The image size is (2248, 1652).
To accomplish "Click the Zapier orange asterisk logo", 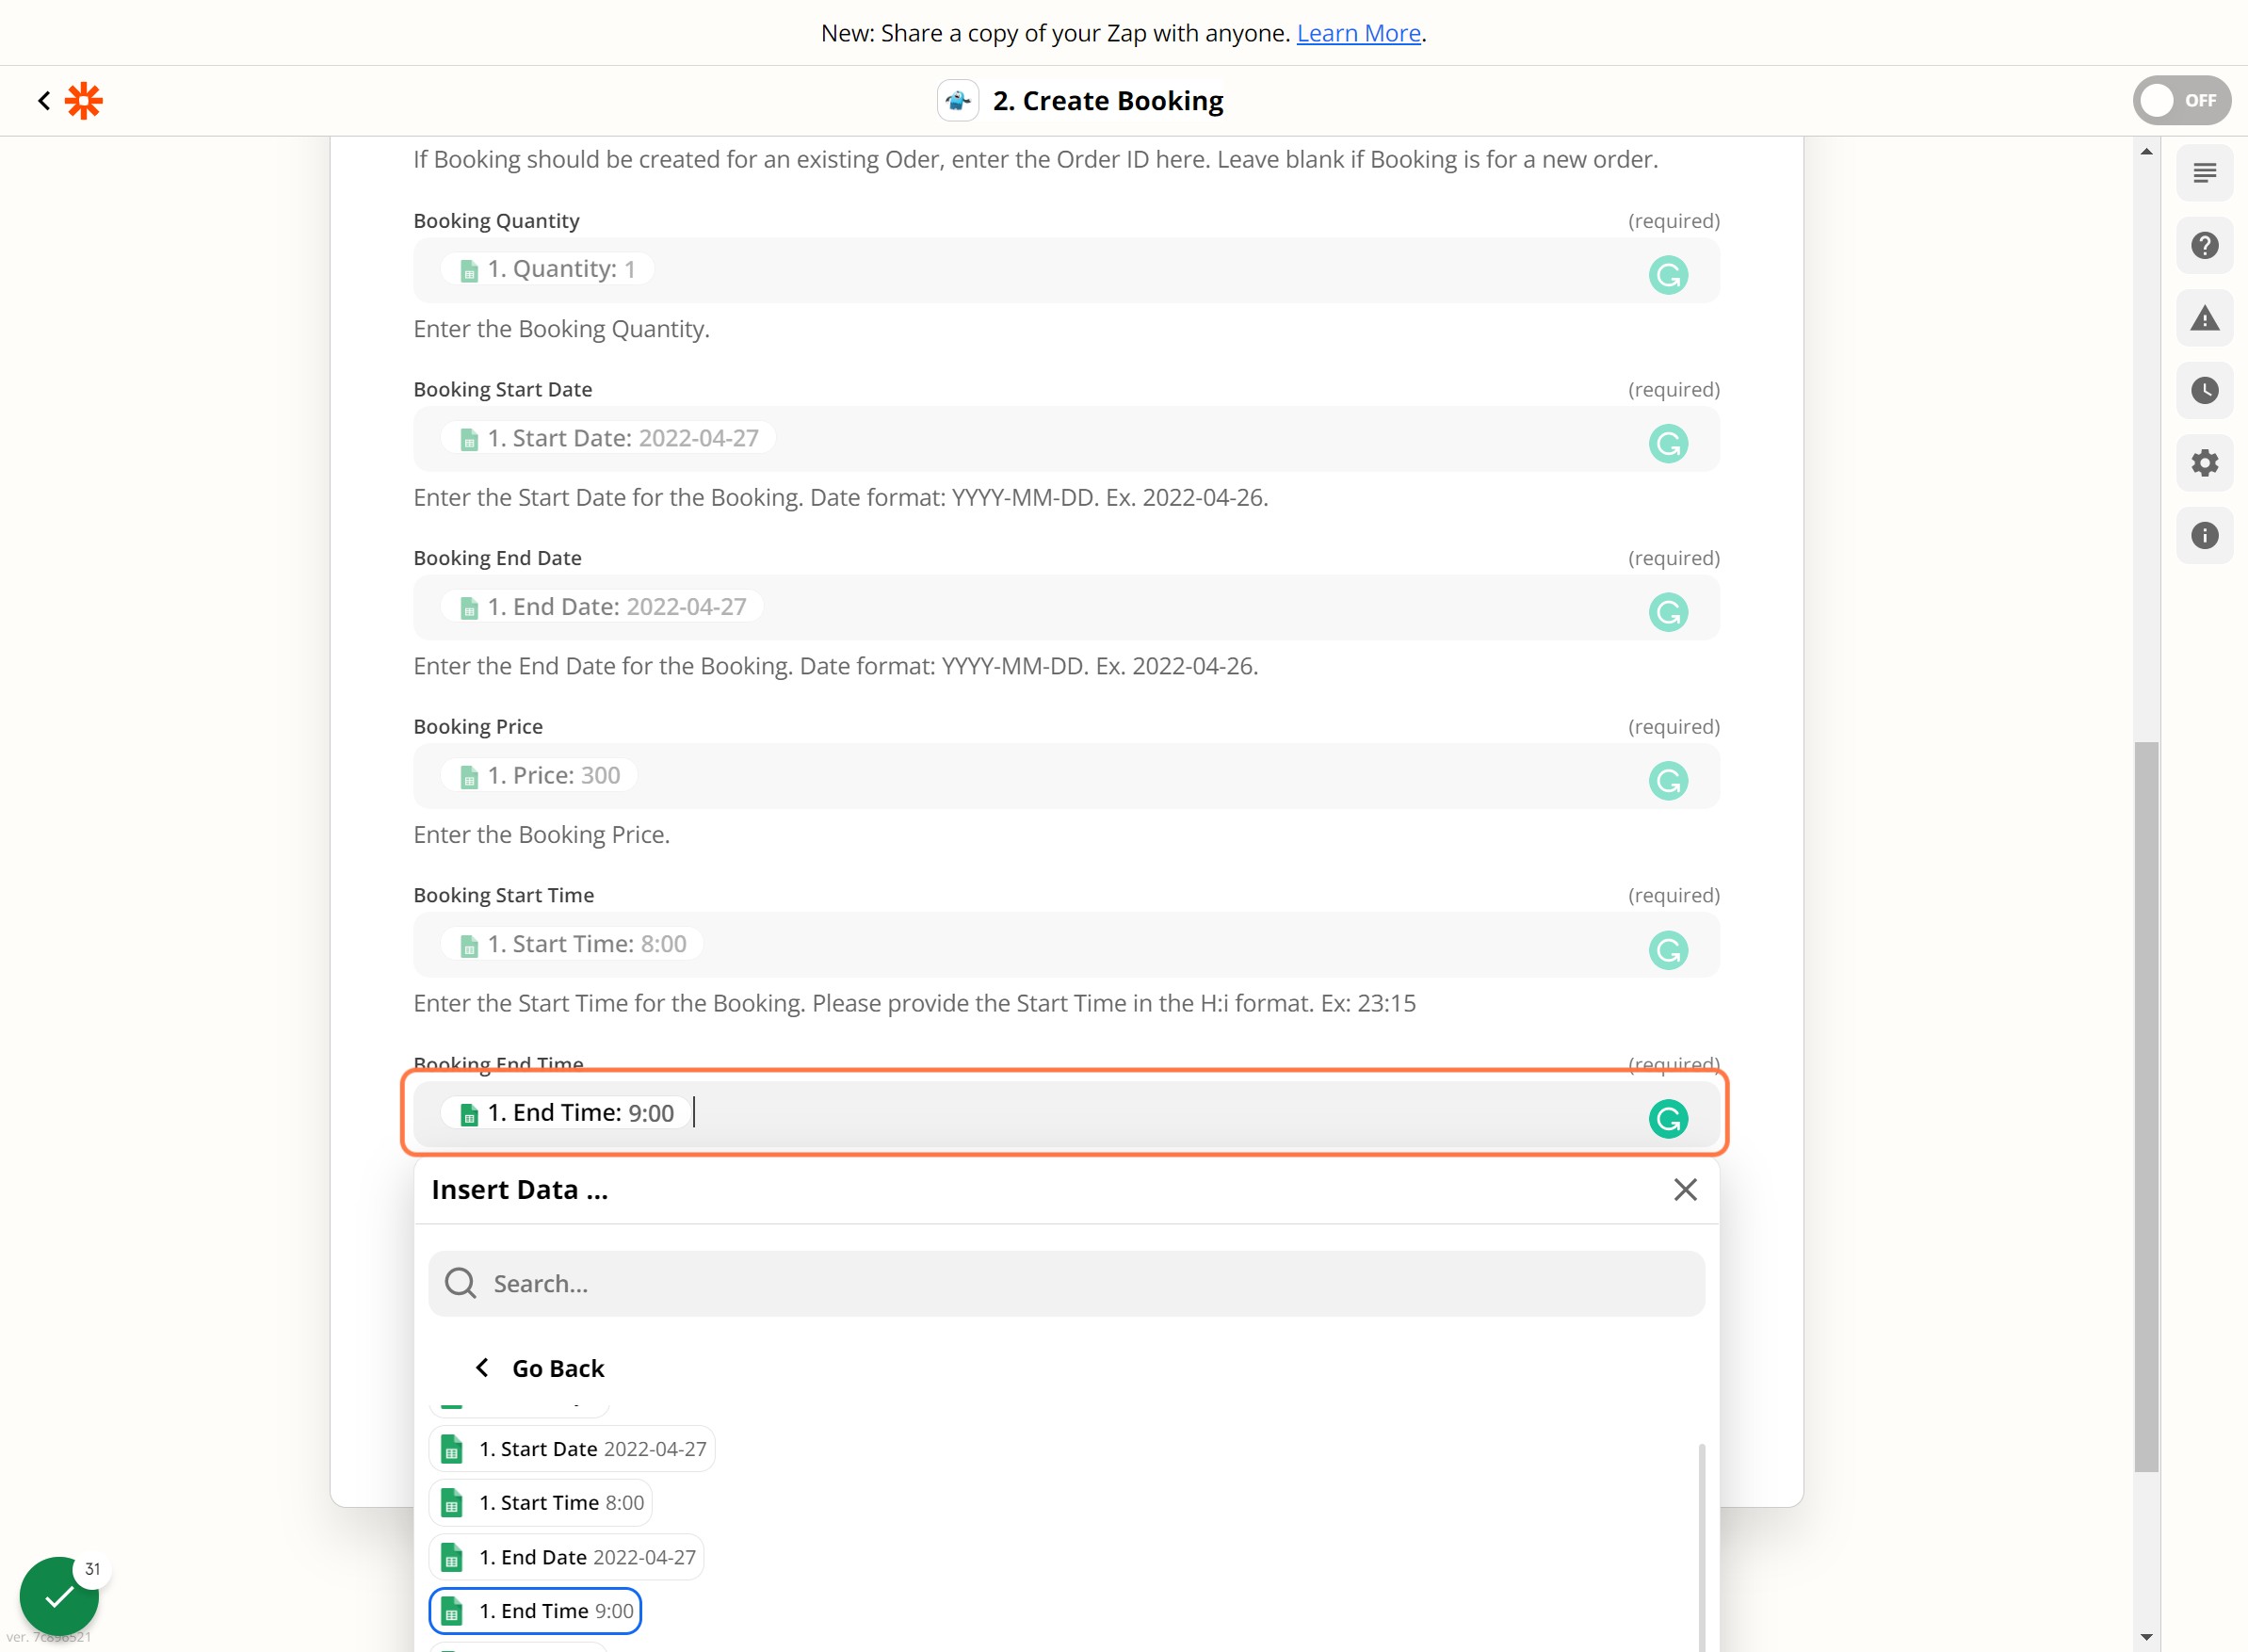I will pos(84,101).
